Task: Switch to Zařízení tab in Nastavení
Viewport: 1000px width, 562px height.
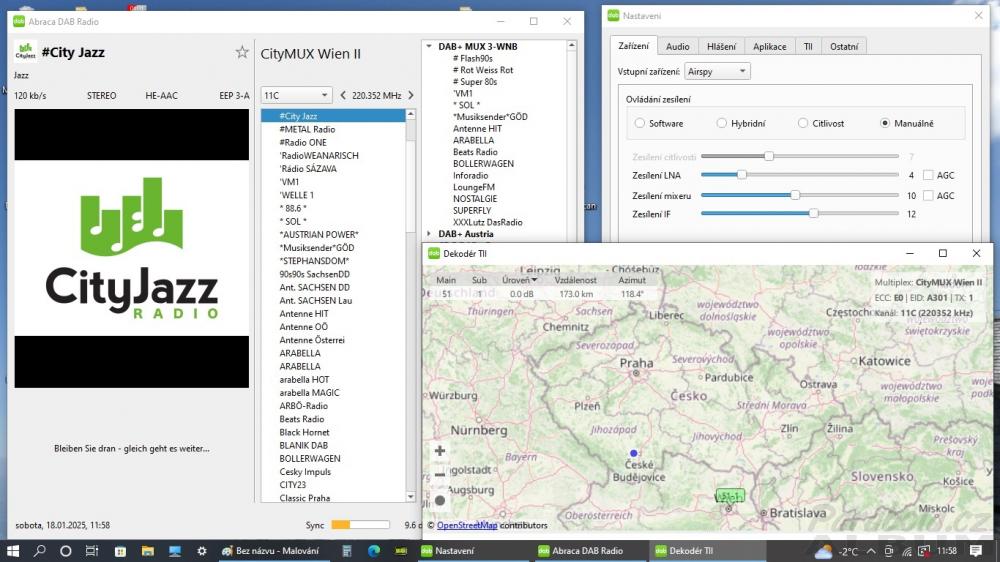Action: 633,46
